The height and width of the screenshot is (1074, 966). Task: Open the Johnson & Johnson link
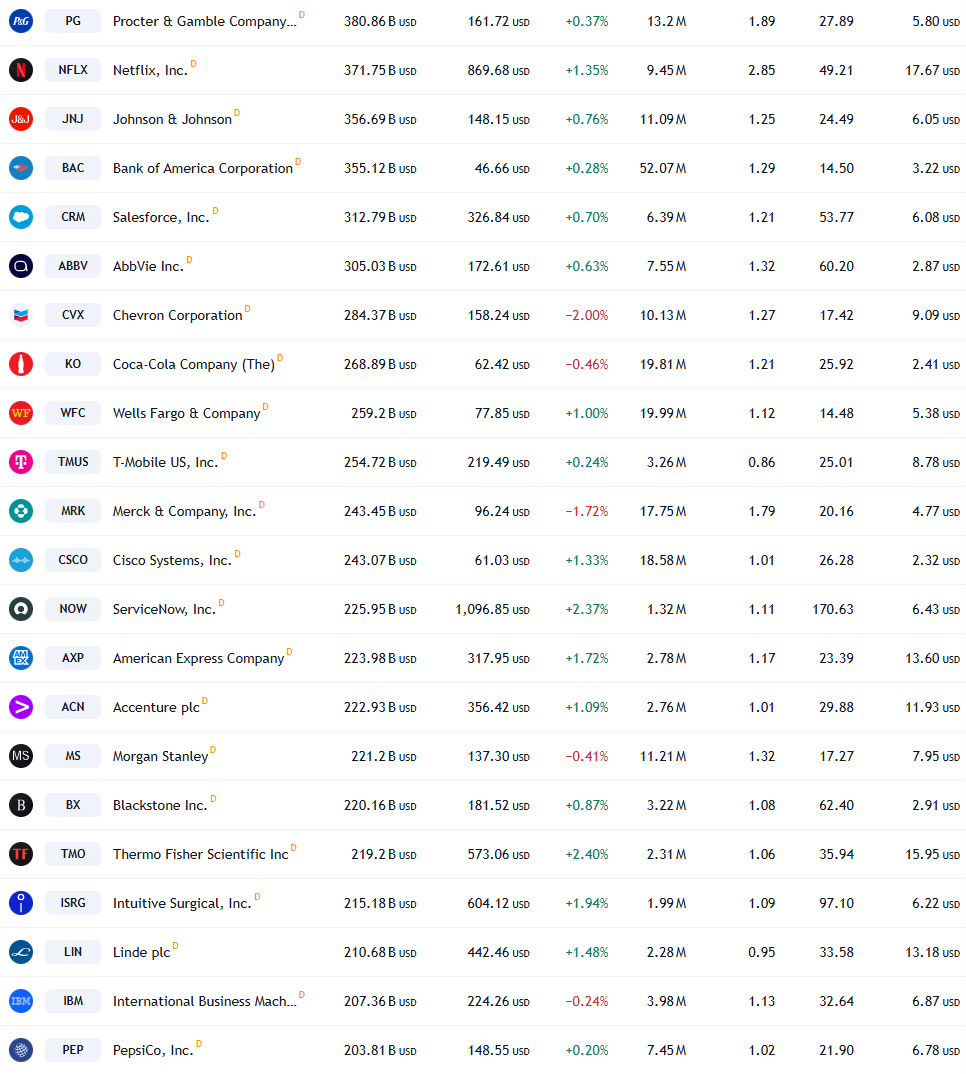click(172, 119)
